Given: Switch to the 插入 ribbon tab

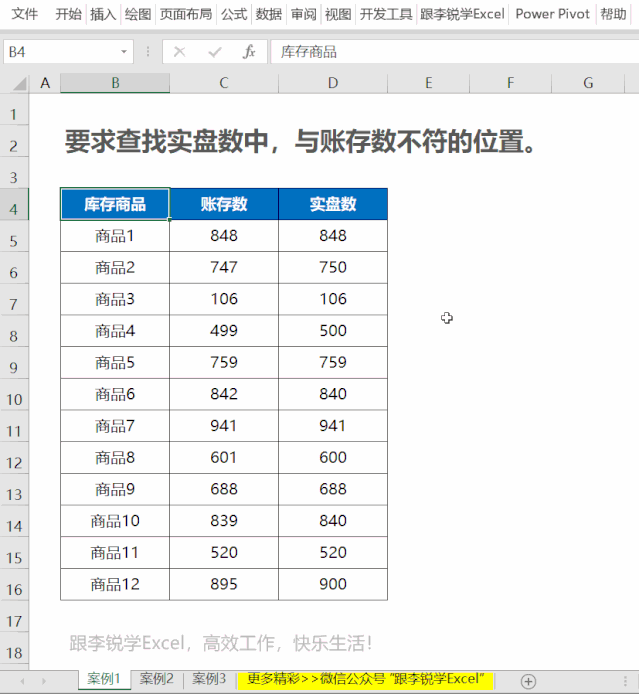Looking at the screenshot, I should 103,14.
